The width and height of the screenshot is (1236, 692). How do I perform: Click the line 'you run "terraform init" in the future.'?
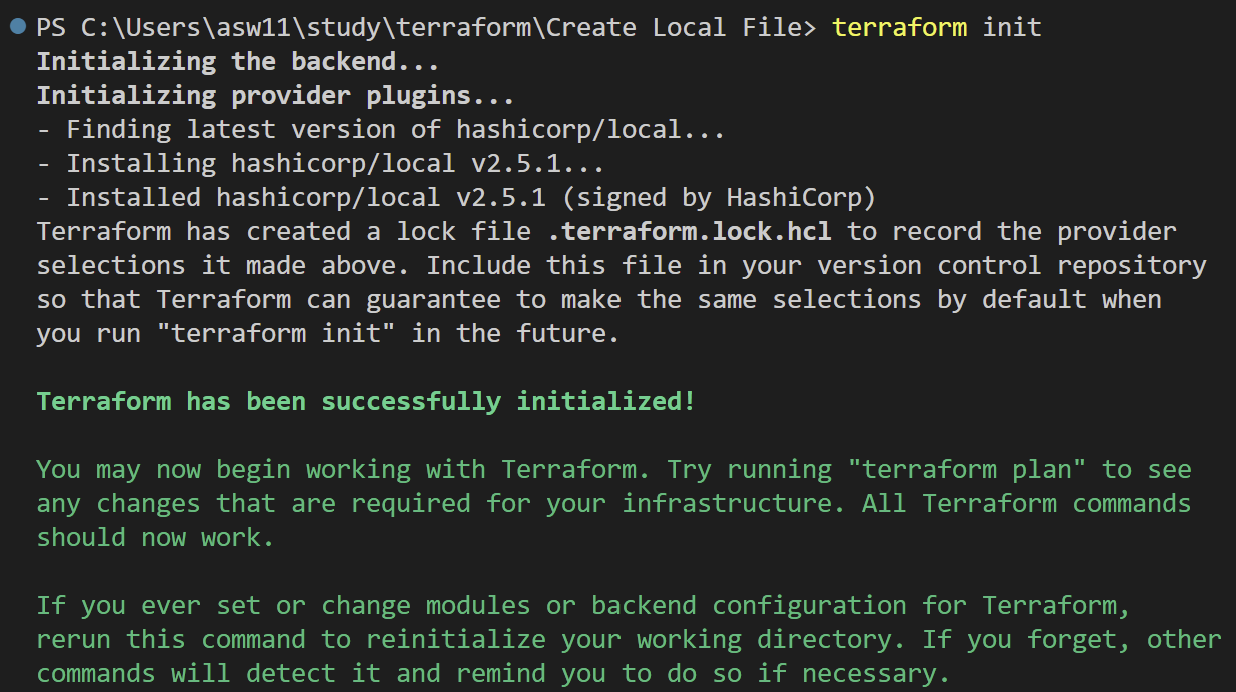point(328,333)
